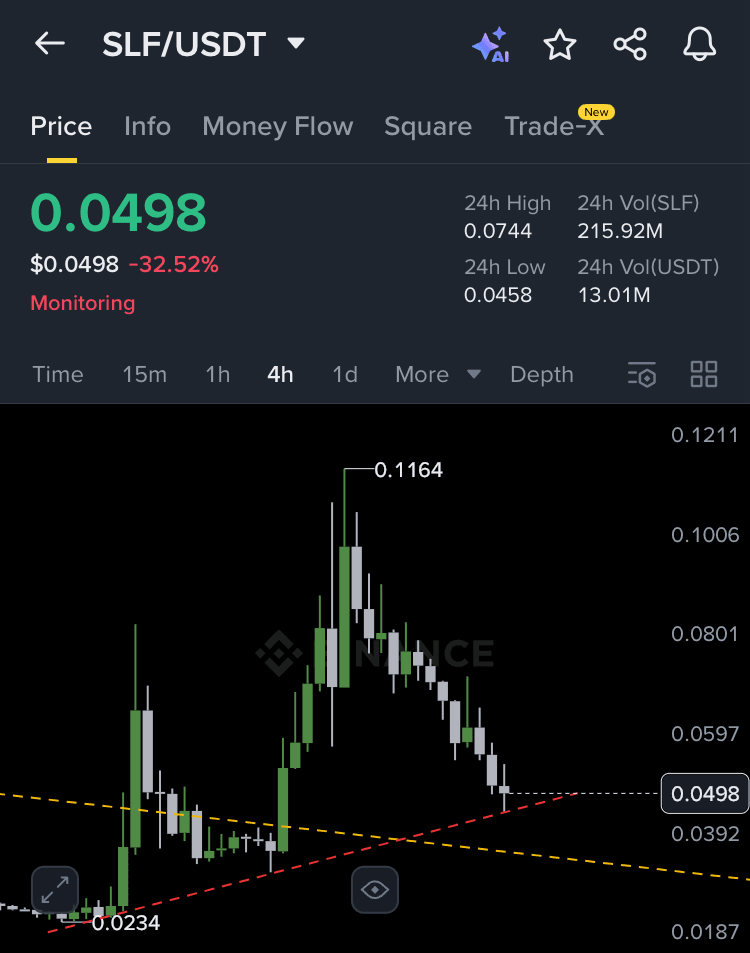Switch to the Price tab

click(x=61, y=126)
